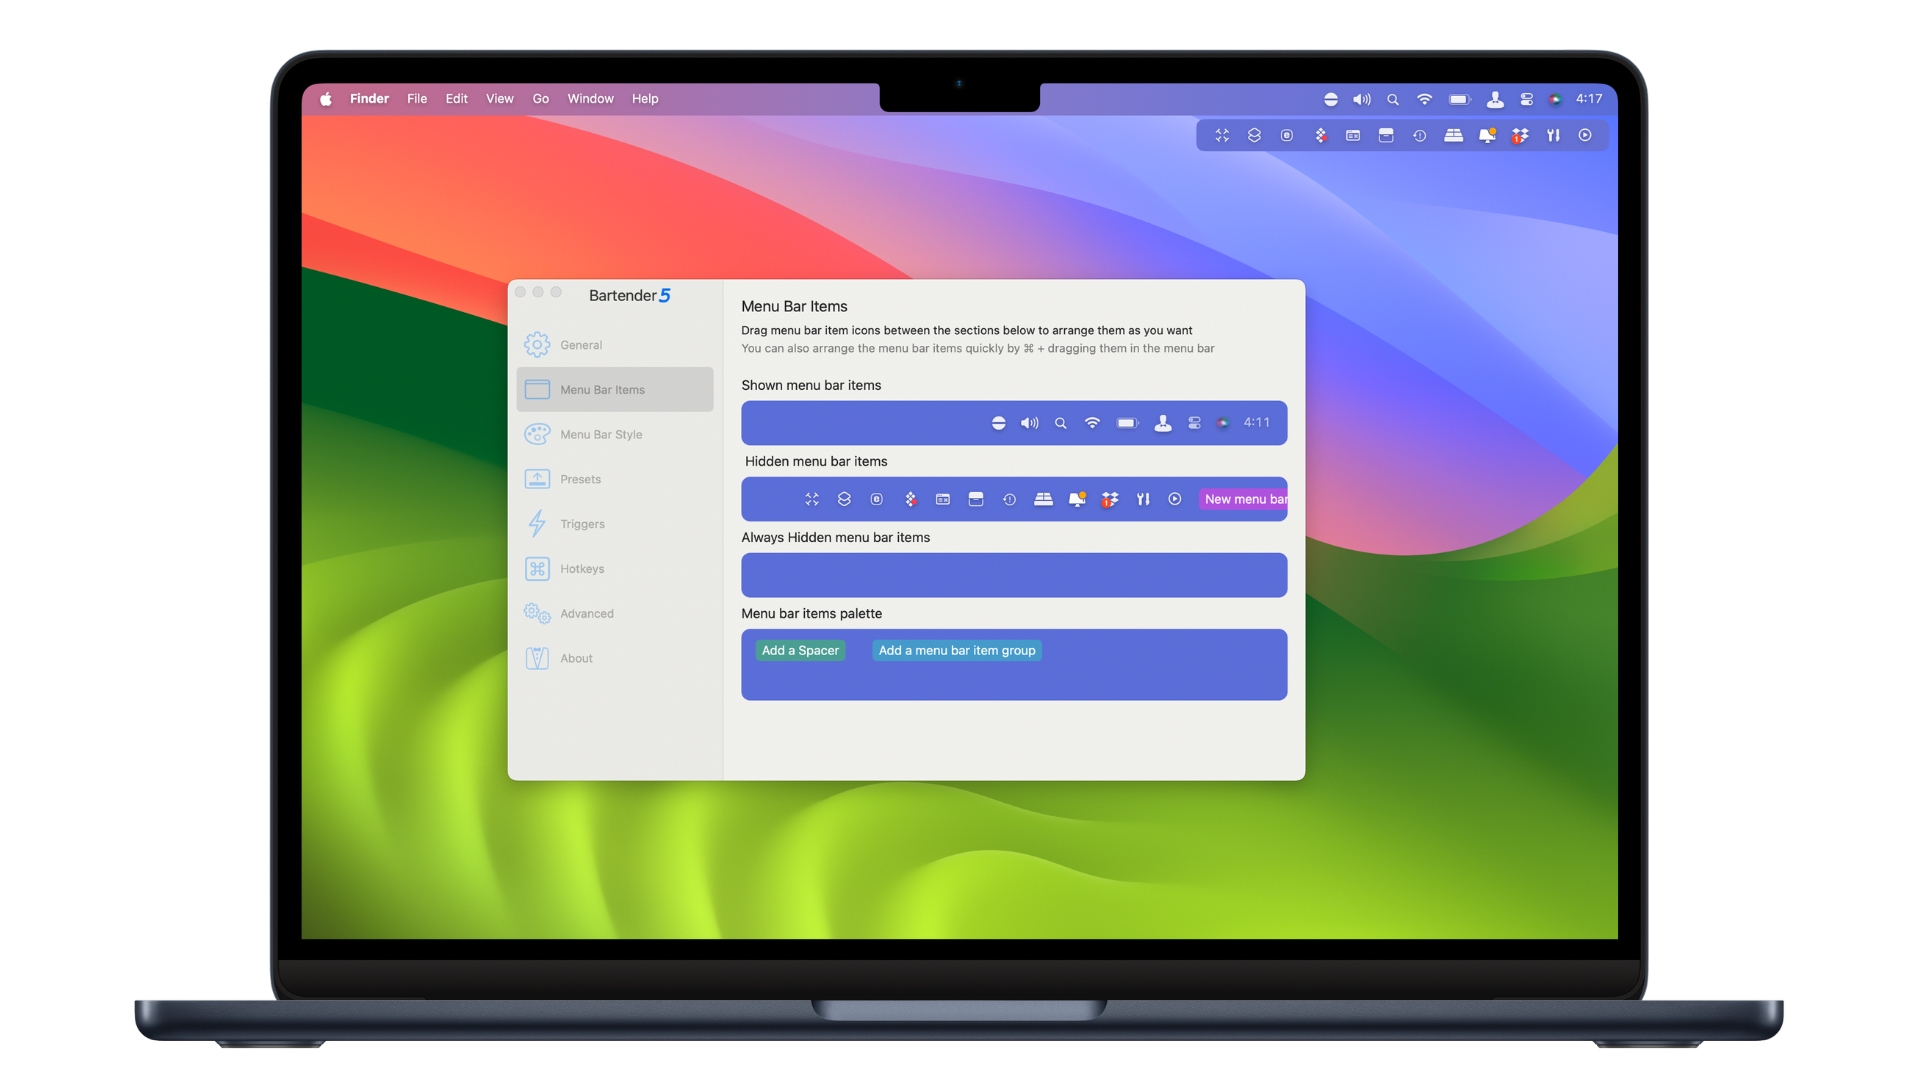Open the Window menu

[591, 99]
